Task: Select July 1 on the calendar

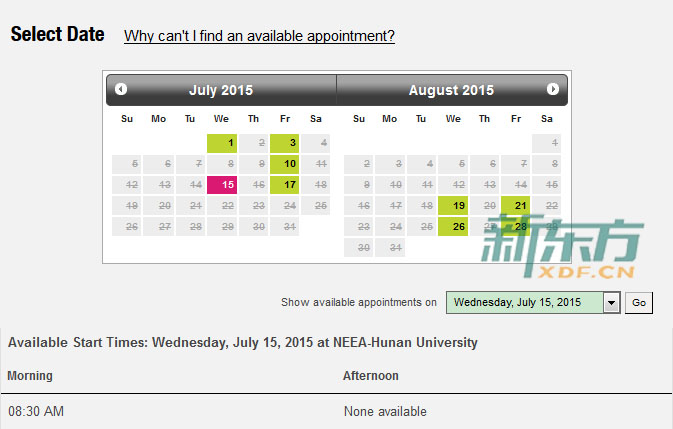Action: (222, 143)
